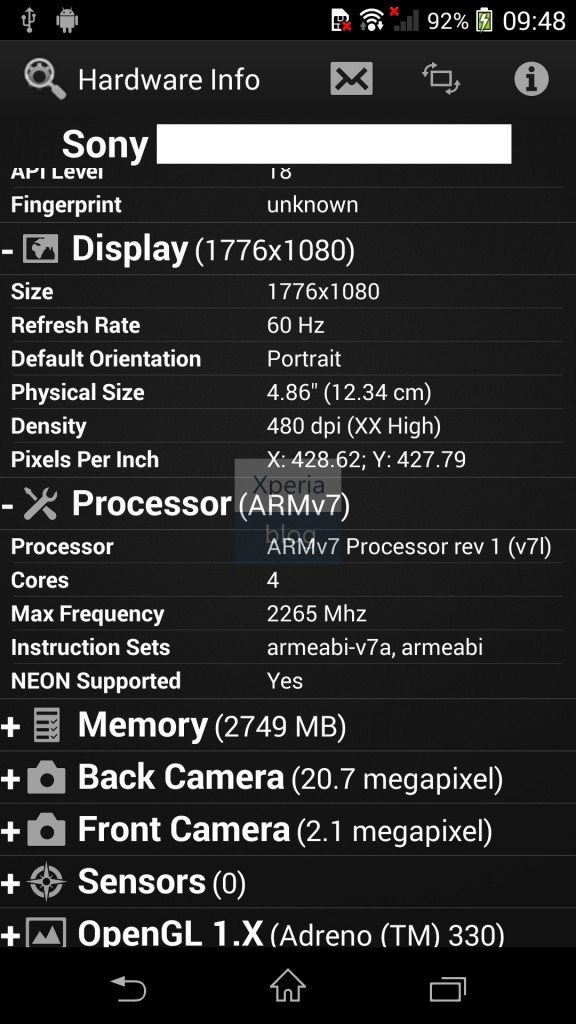The height and width of the screenshot is (1024, 576).
Task: Tap the Hardware Info magnifier logo
Action: point(45,79)
